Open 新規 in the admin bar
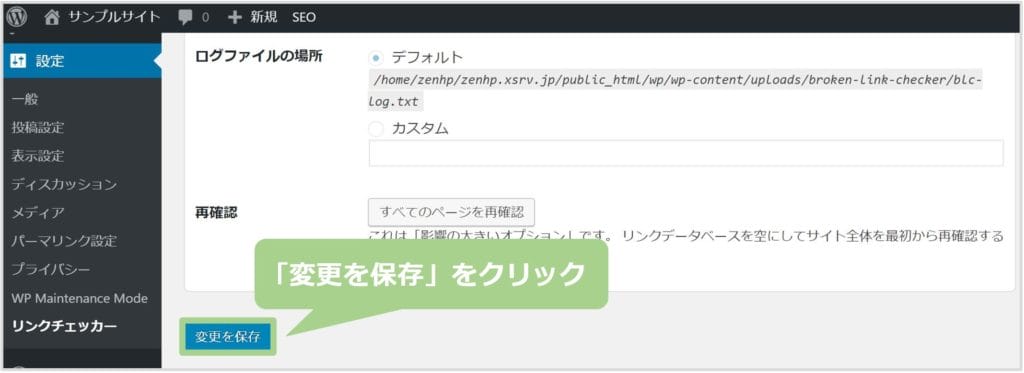Image resolution: width=1024 pixels, height=373 pixels. (x=264, y=18)
